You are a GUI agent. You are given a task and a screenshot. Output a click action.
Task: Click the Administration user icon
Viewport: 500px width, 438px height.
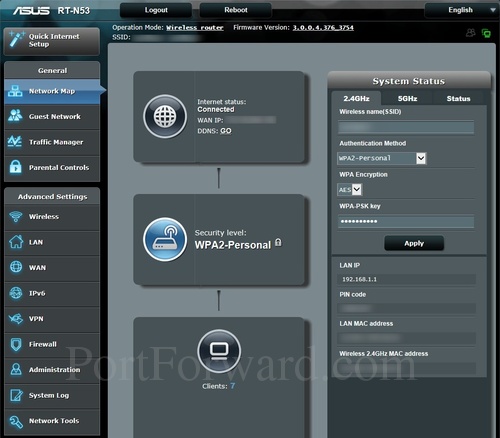click(16, 369)
